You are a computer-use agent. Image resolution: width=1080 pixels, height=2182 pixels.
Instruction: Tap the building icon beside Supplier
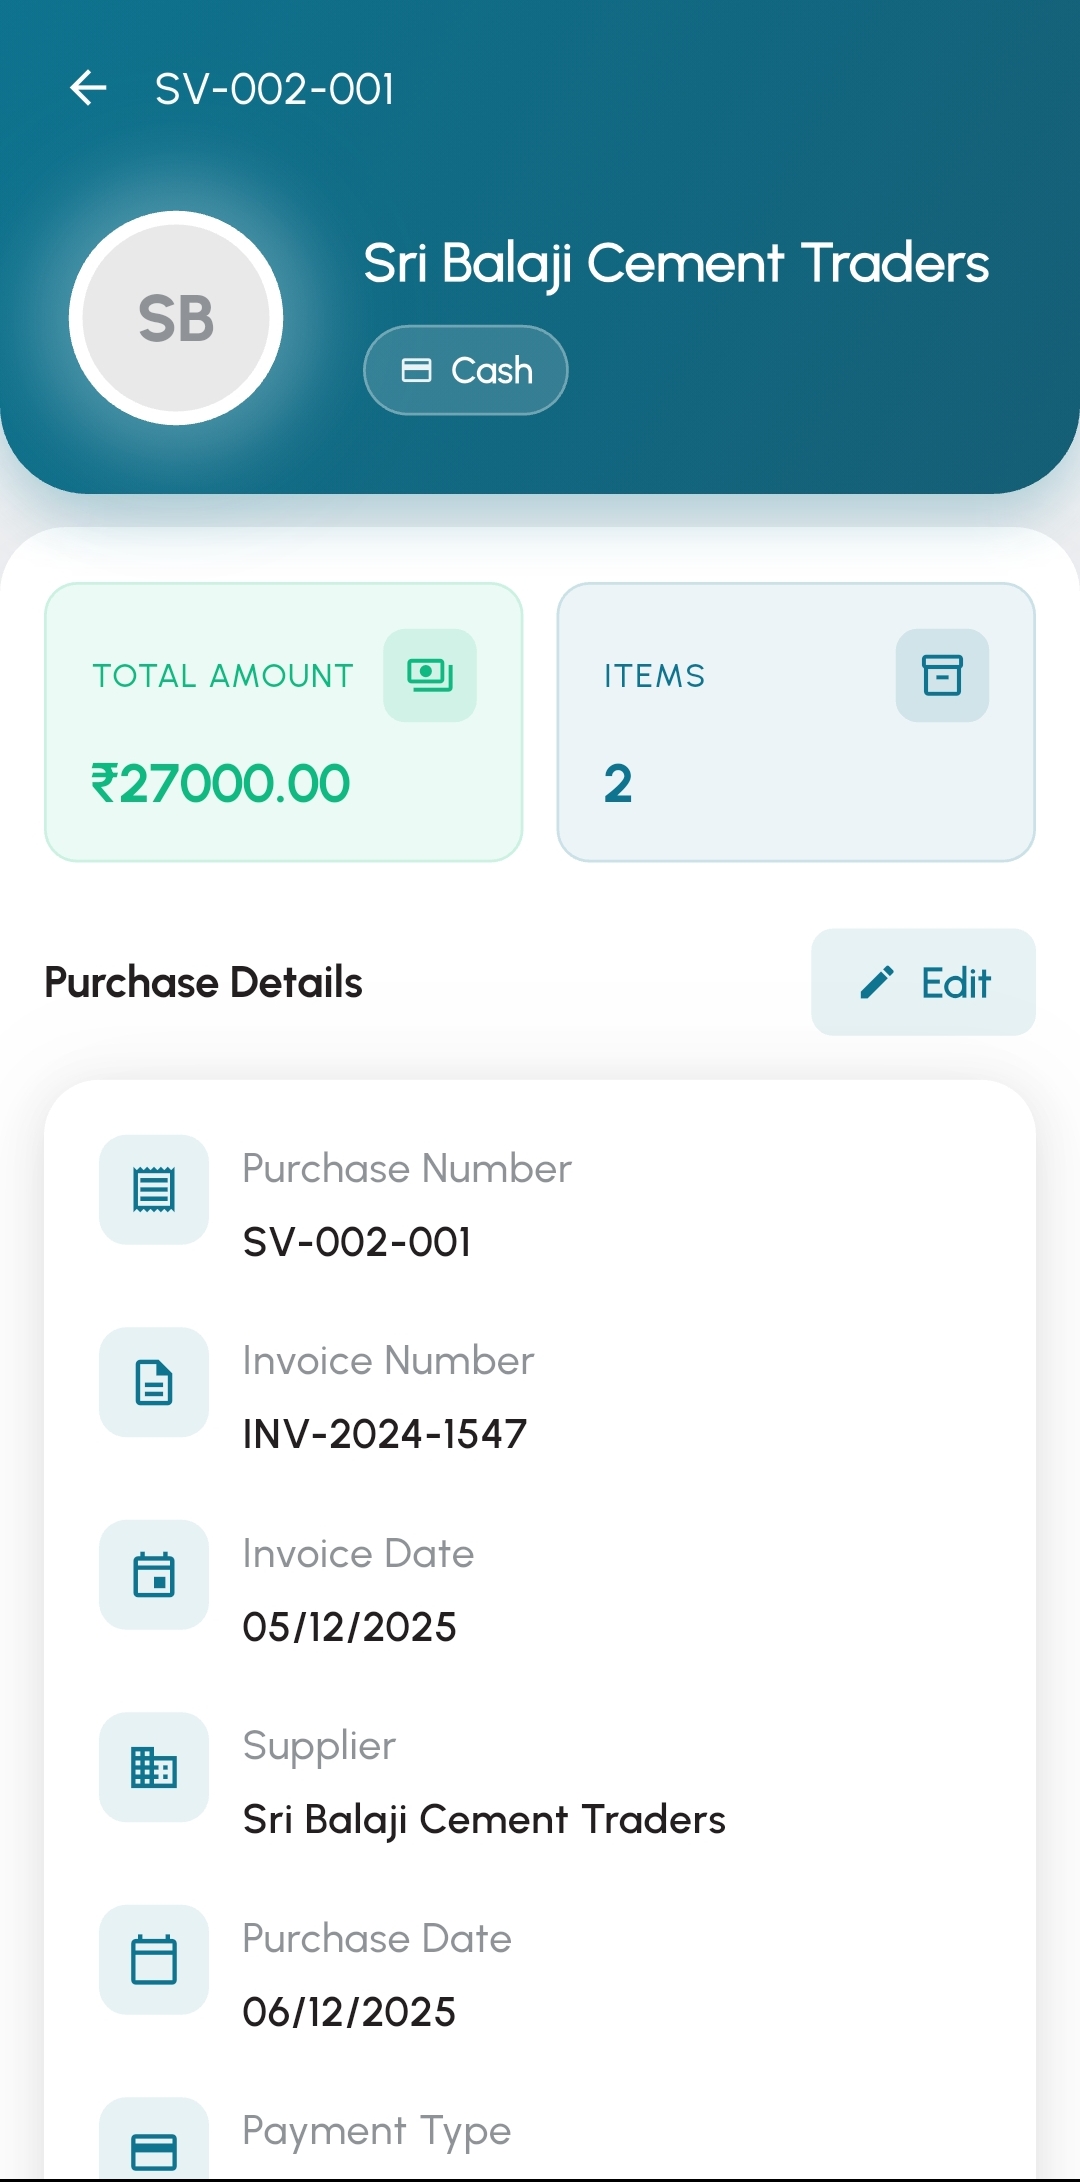154,1767
